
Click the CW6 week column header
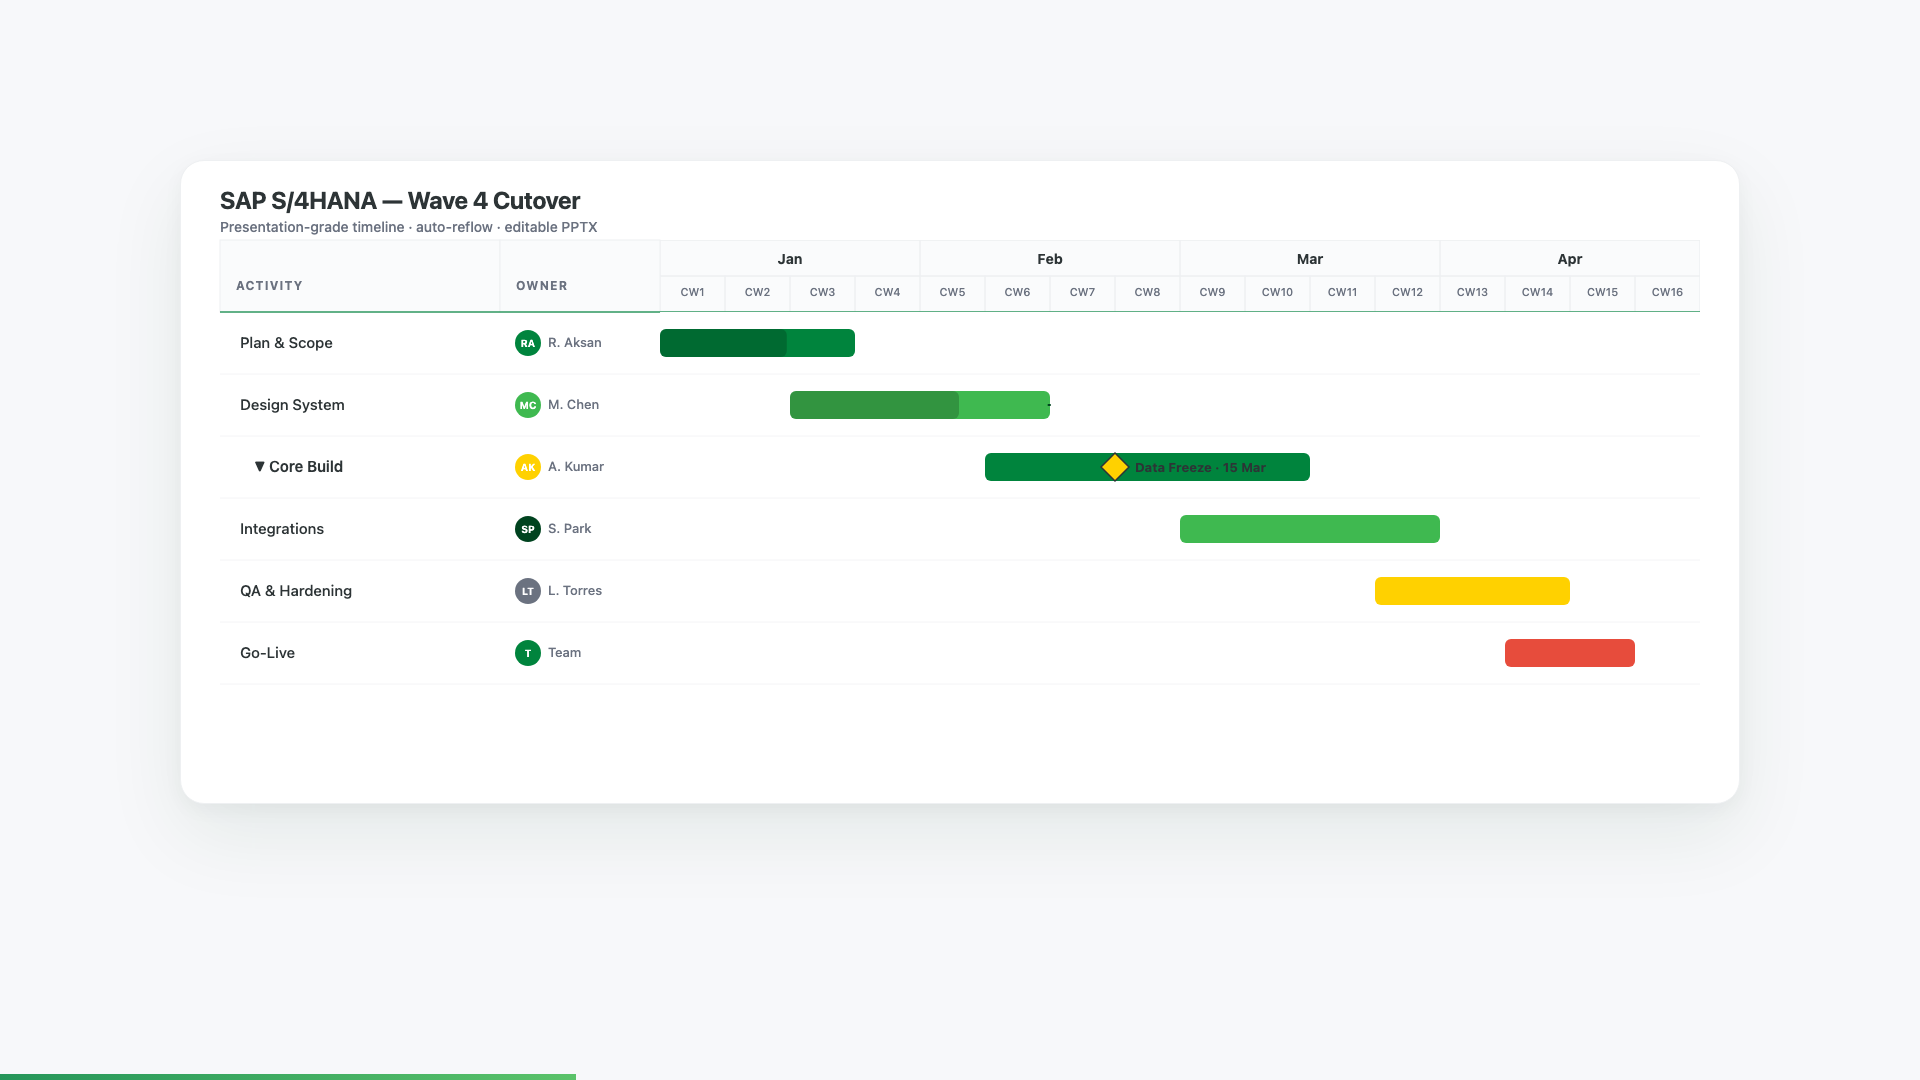1017,293
